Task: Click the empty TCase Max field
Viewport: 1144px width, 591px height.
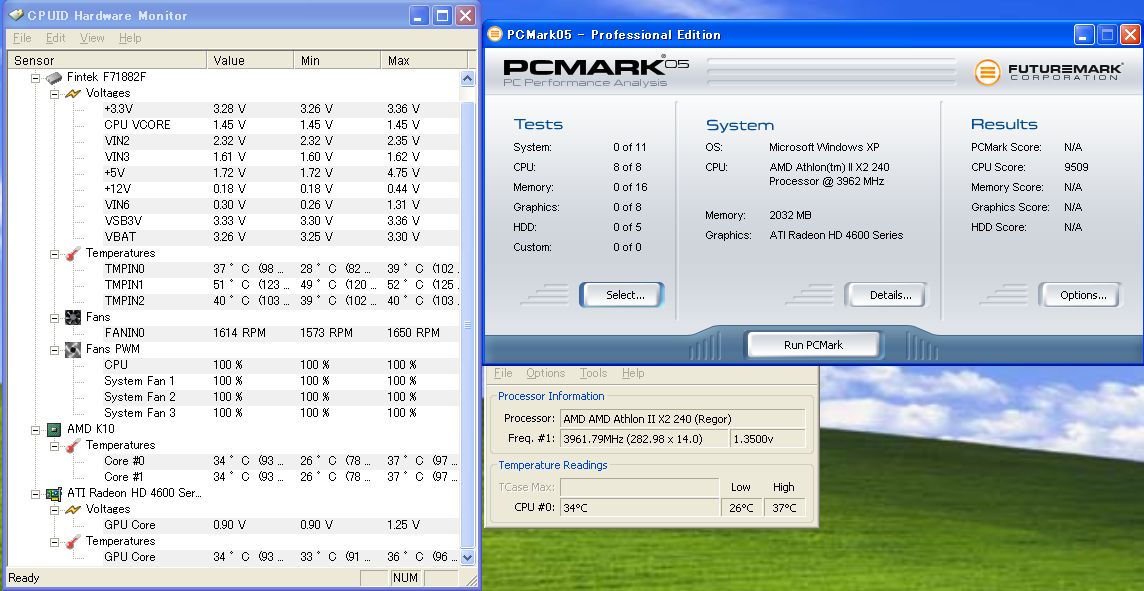Action: click(x=639, y=487)
